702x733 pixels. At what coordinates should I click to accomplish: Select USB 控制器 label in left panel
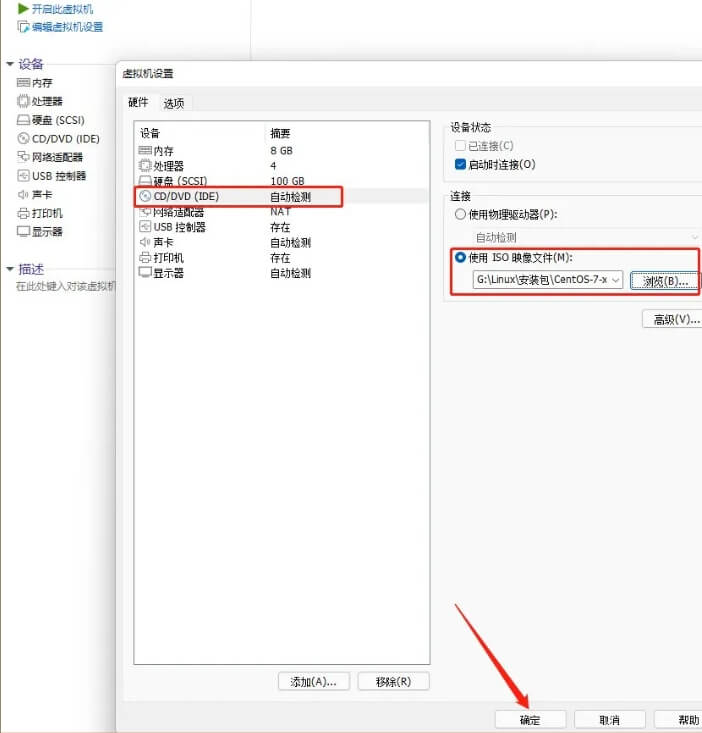click(x=59, y=176)
